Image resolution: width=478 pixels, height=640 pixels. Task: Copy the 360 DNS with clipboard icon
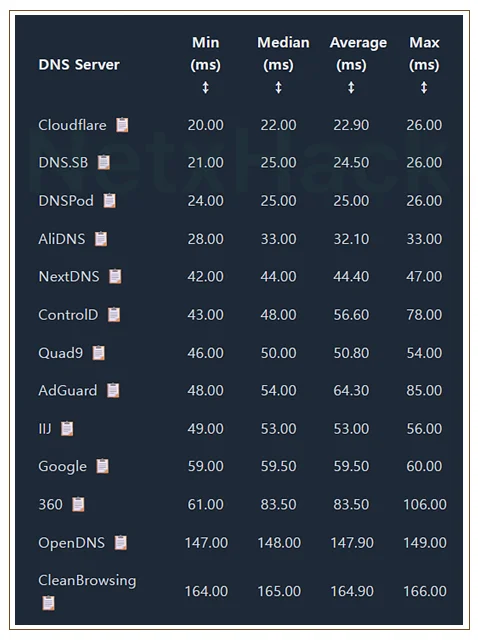[78, 504]
